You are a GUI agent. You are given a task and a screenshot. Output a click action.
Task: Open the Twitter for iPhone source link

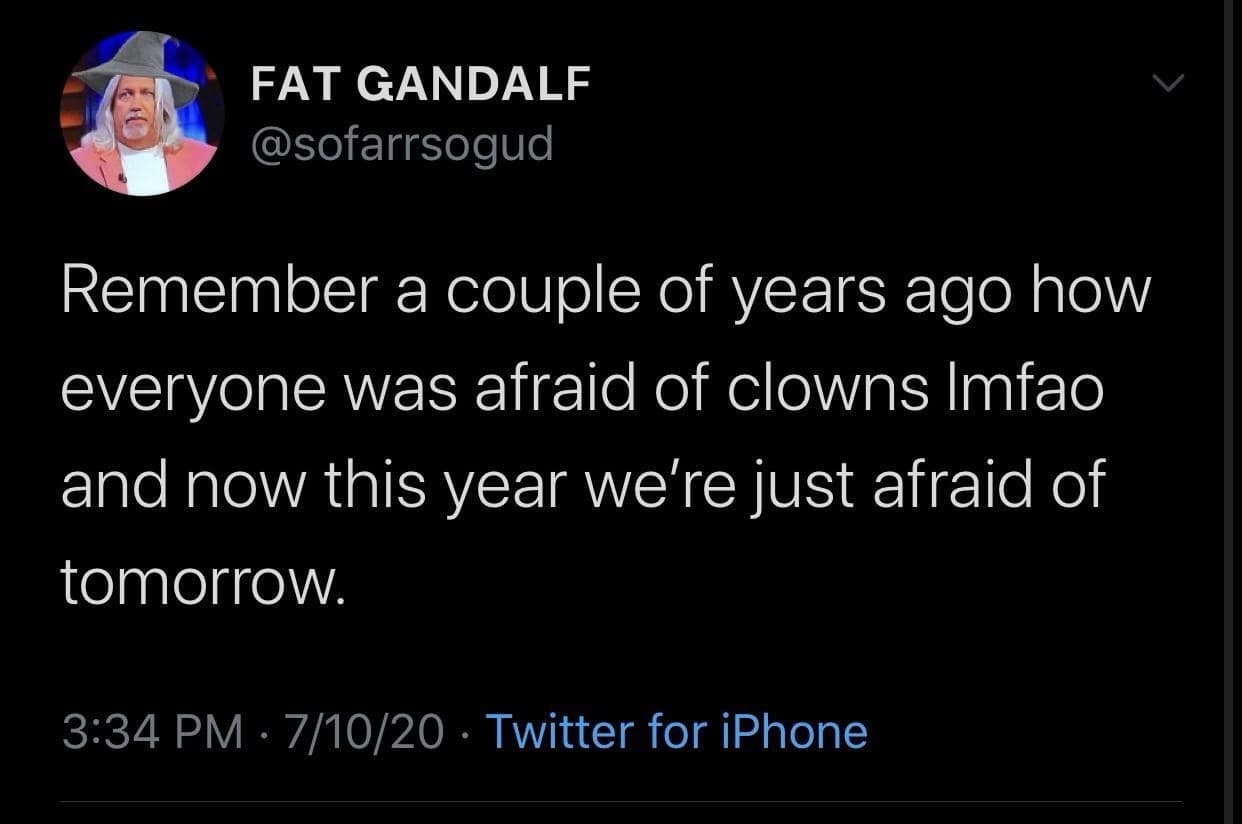[676, 732]
